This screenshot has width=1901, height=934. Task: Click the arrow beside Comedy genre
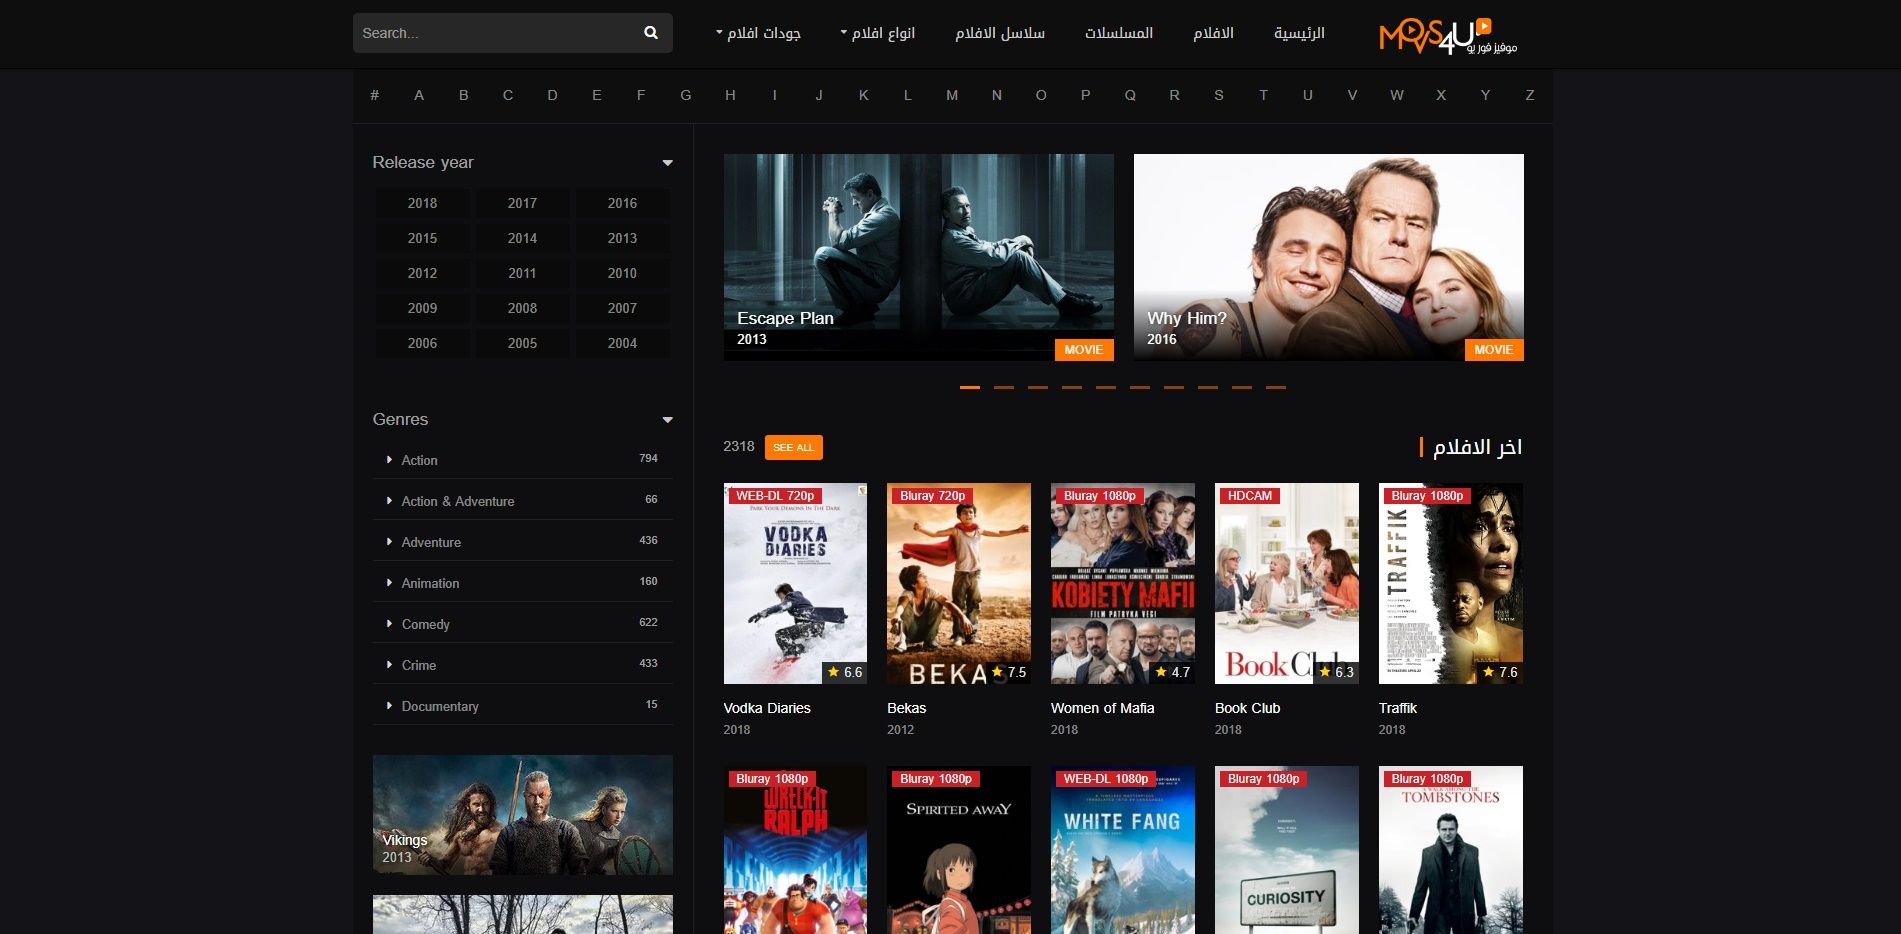389,624
